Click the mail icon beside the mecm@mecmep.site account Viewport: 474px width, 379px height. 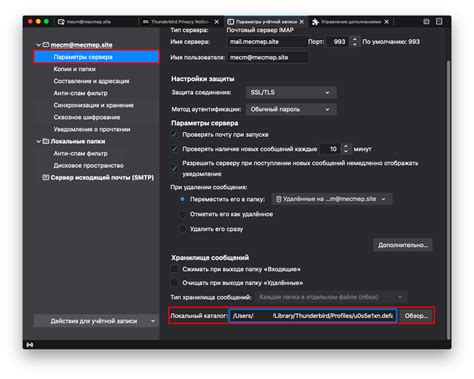pos(46,45)
